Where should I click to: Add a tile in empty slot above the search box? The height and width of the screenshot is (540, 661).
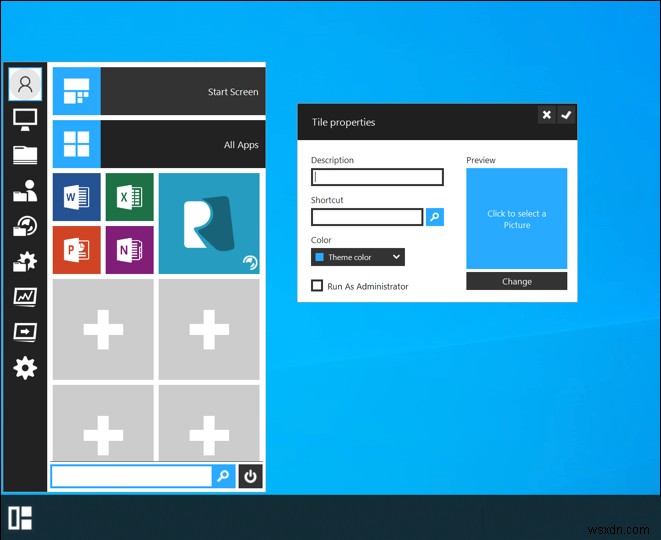(x=103, y=423)
